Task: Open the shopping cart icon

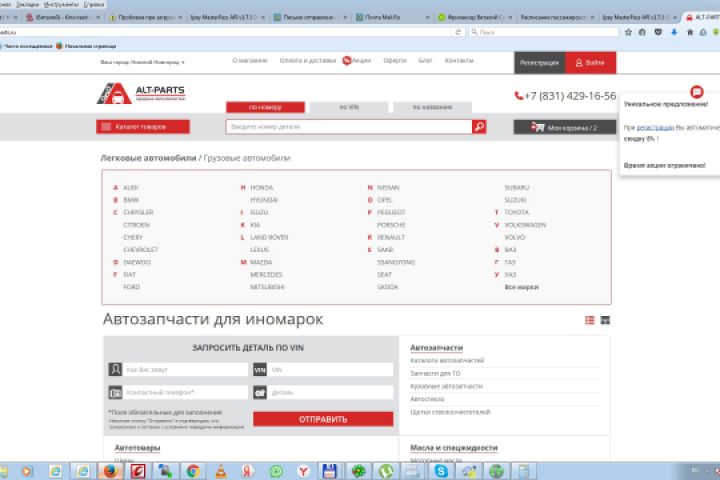Action: click(x=537, y=127)
